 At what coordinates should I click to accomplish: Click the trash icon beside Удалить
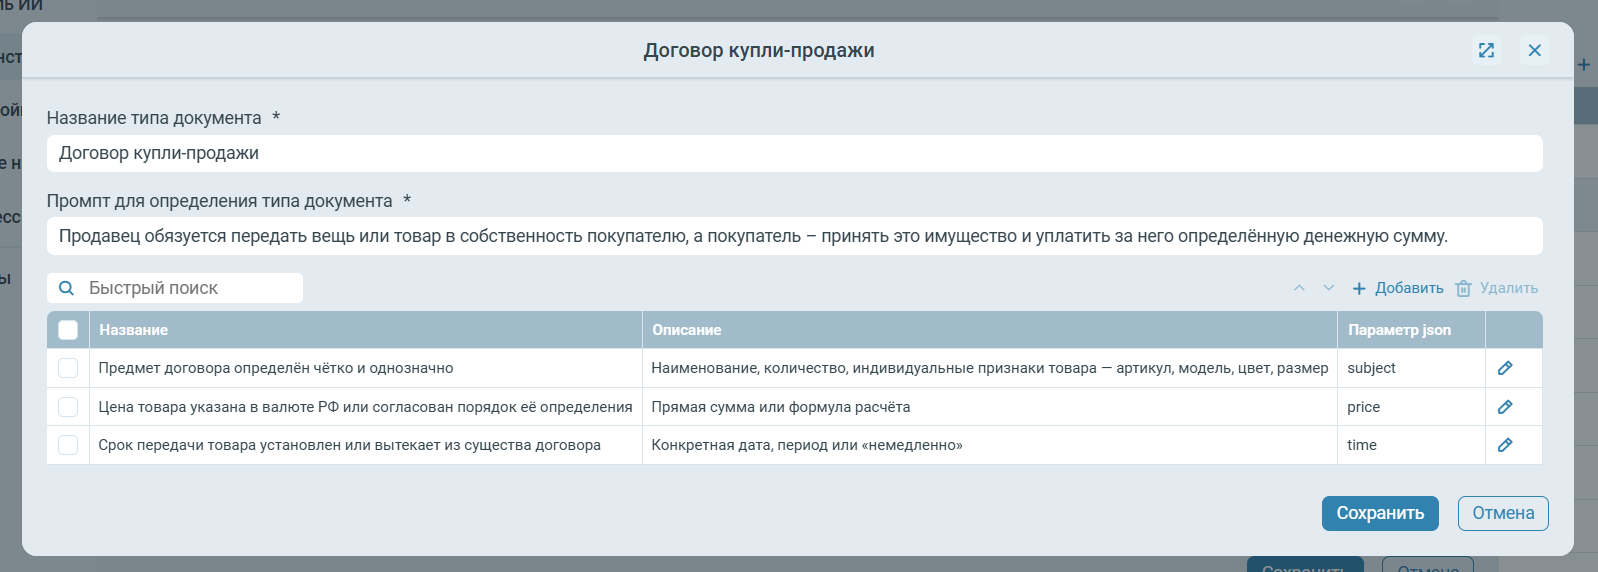coord(1463,288)
